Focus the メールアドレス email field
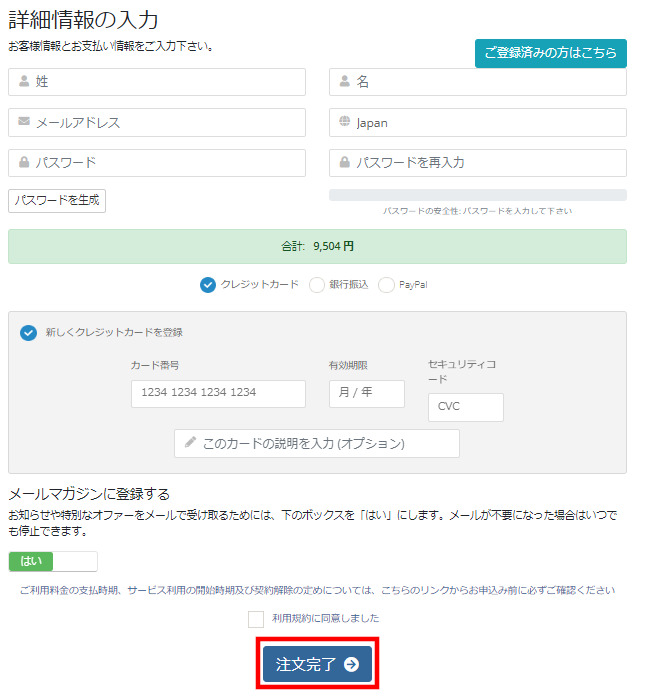649x697 pixels. [x=157, y=123]
